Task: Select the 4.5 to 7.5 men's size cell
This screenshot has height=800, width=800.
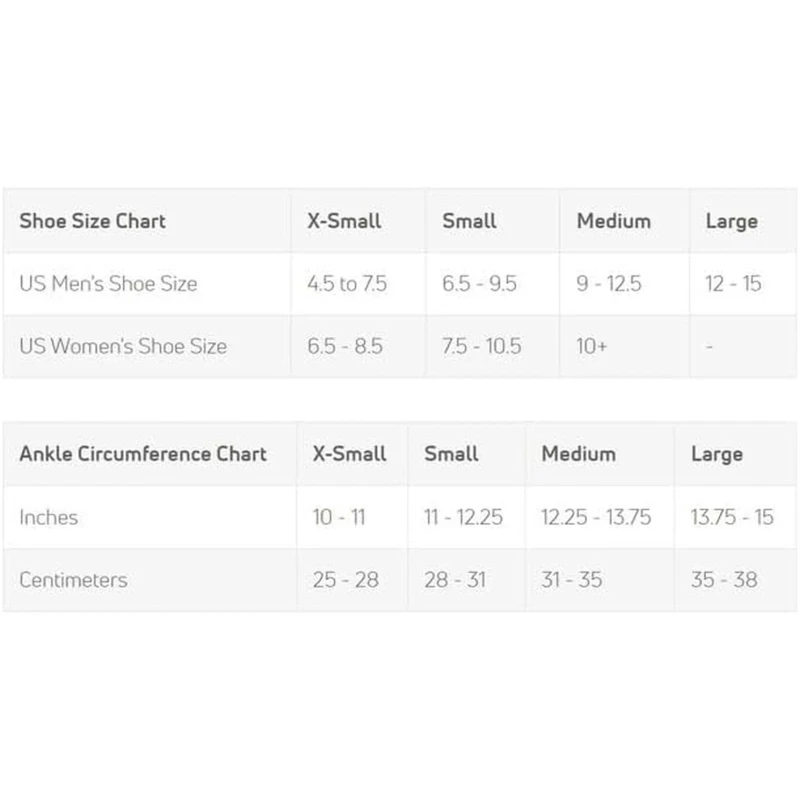Action: tap(346, 284)
